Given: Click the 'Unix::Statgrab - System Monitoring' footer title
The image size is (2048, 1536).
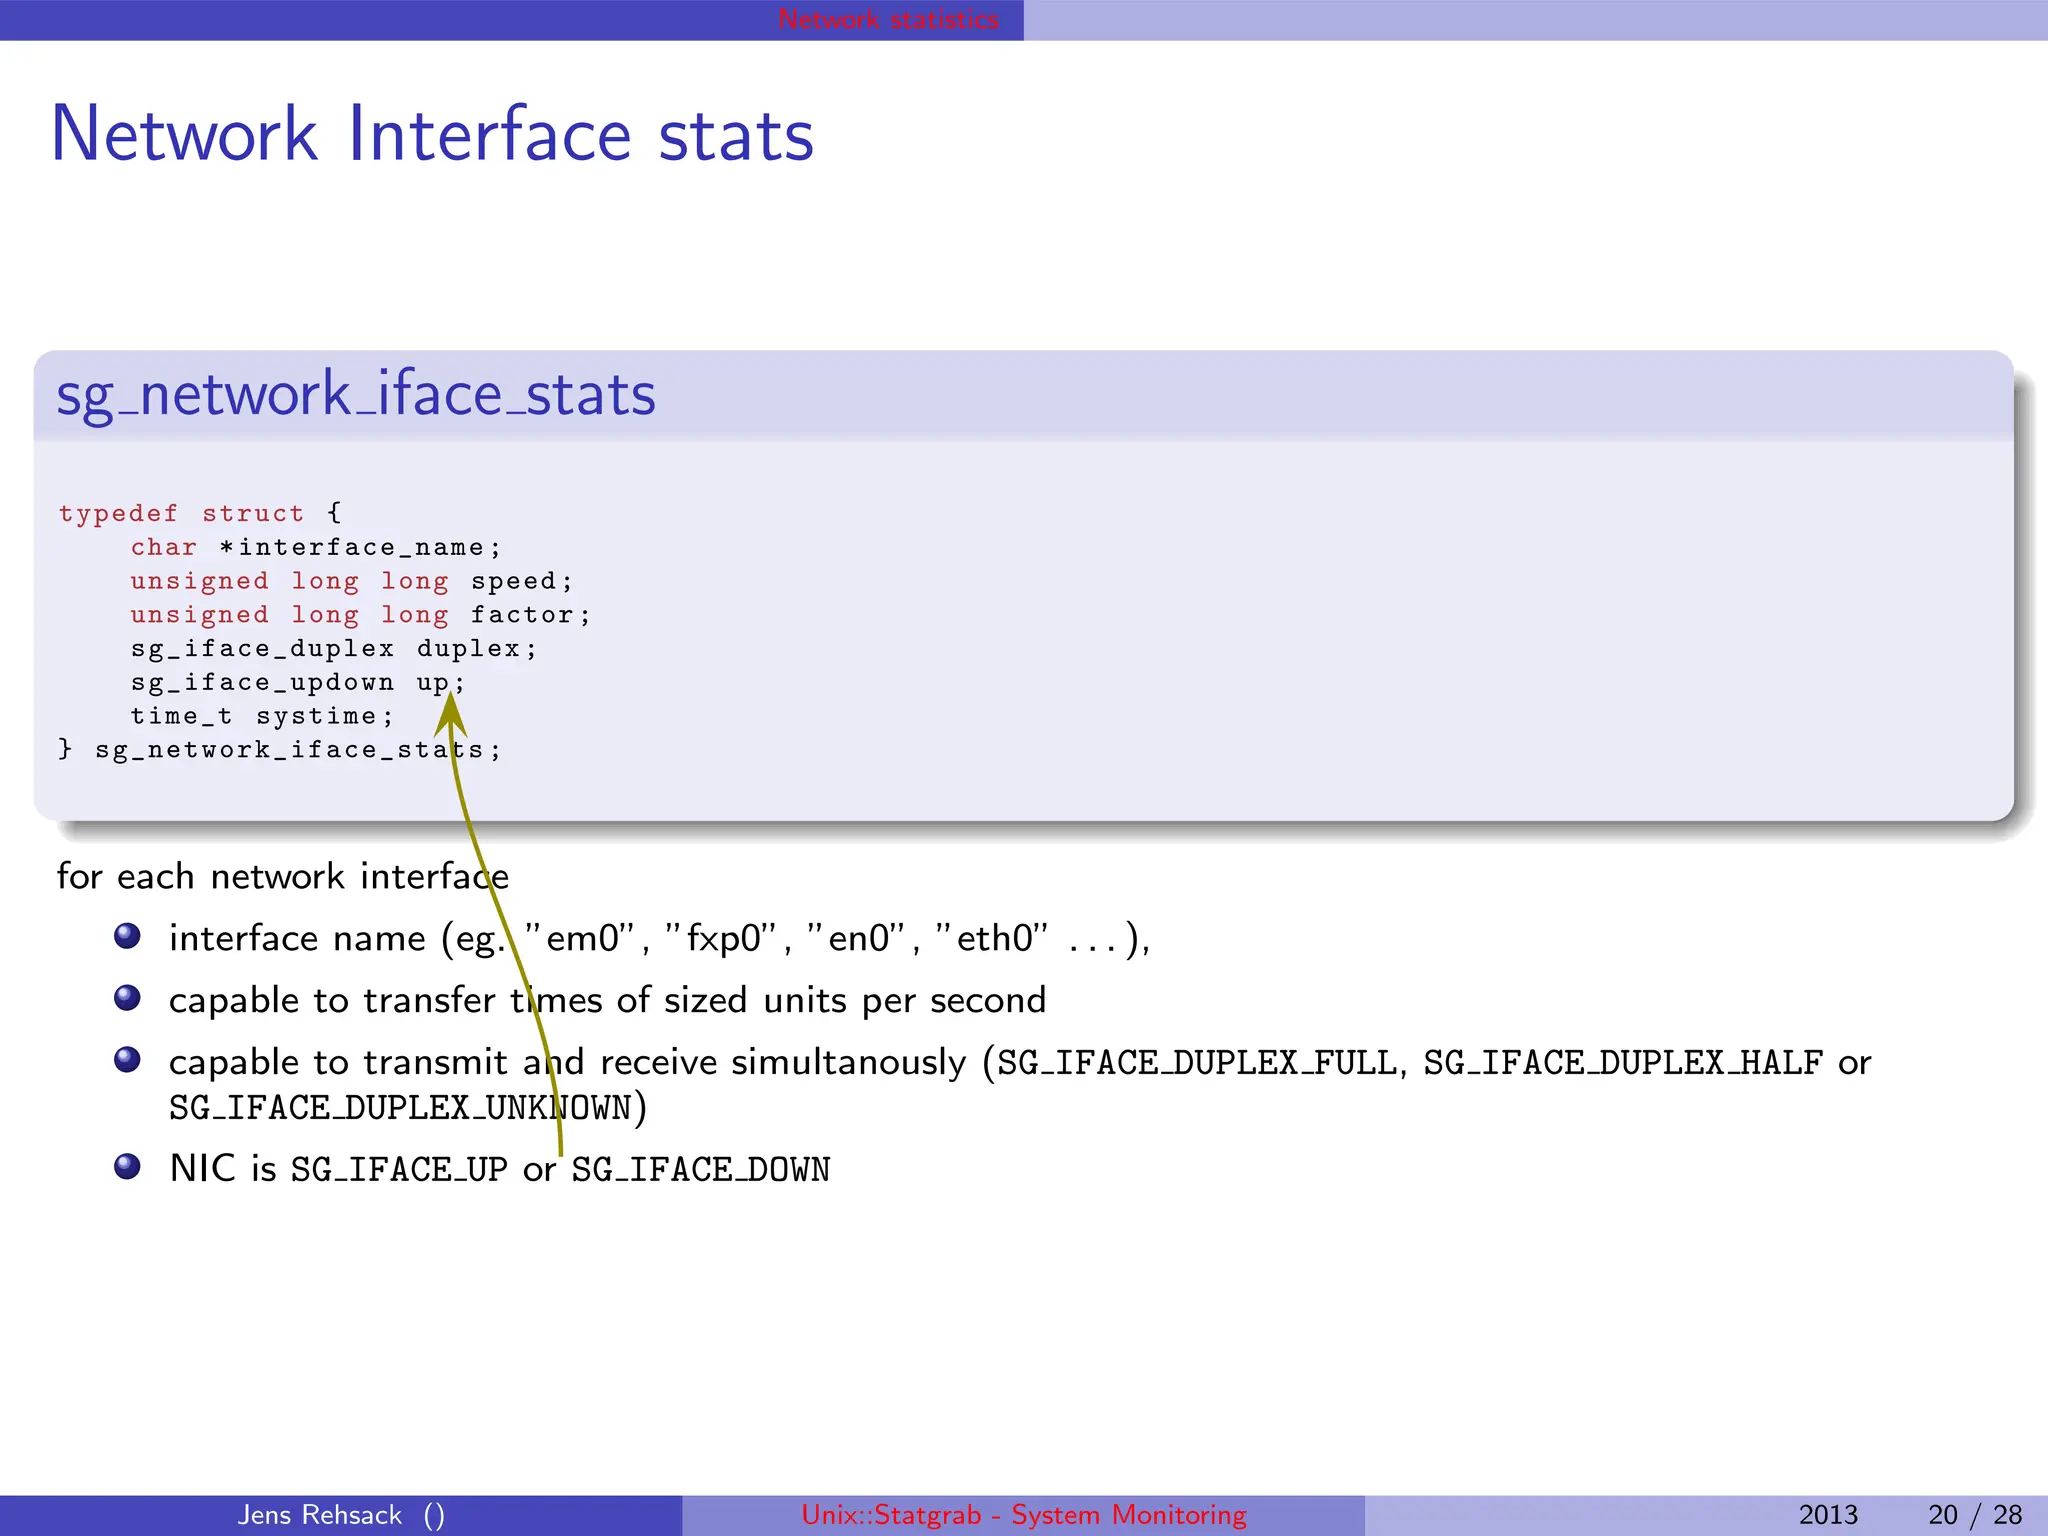Looking at the screenshot, I should coord(1024,1514).
